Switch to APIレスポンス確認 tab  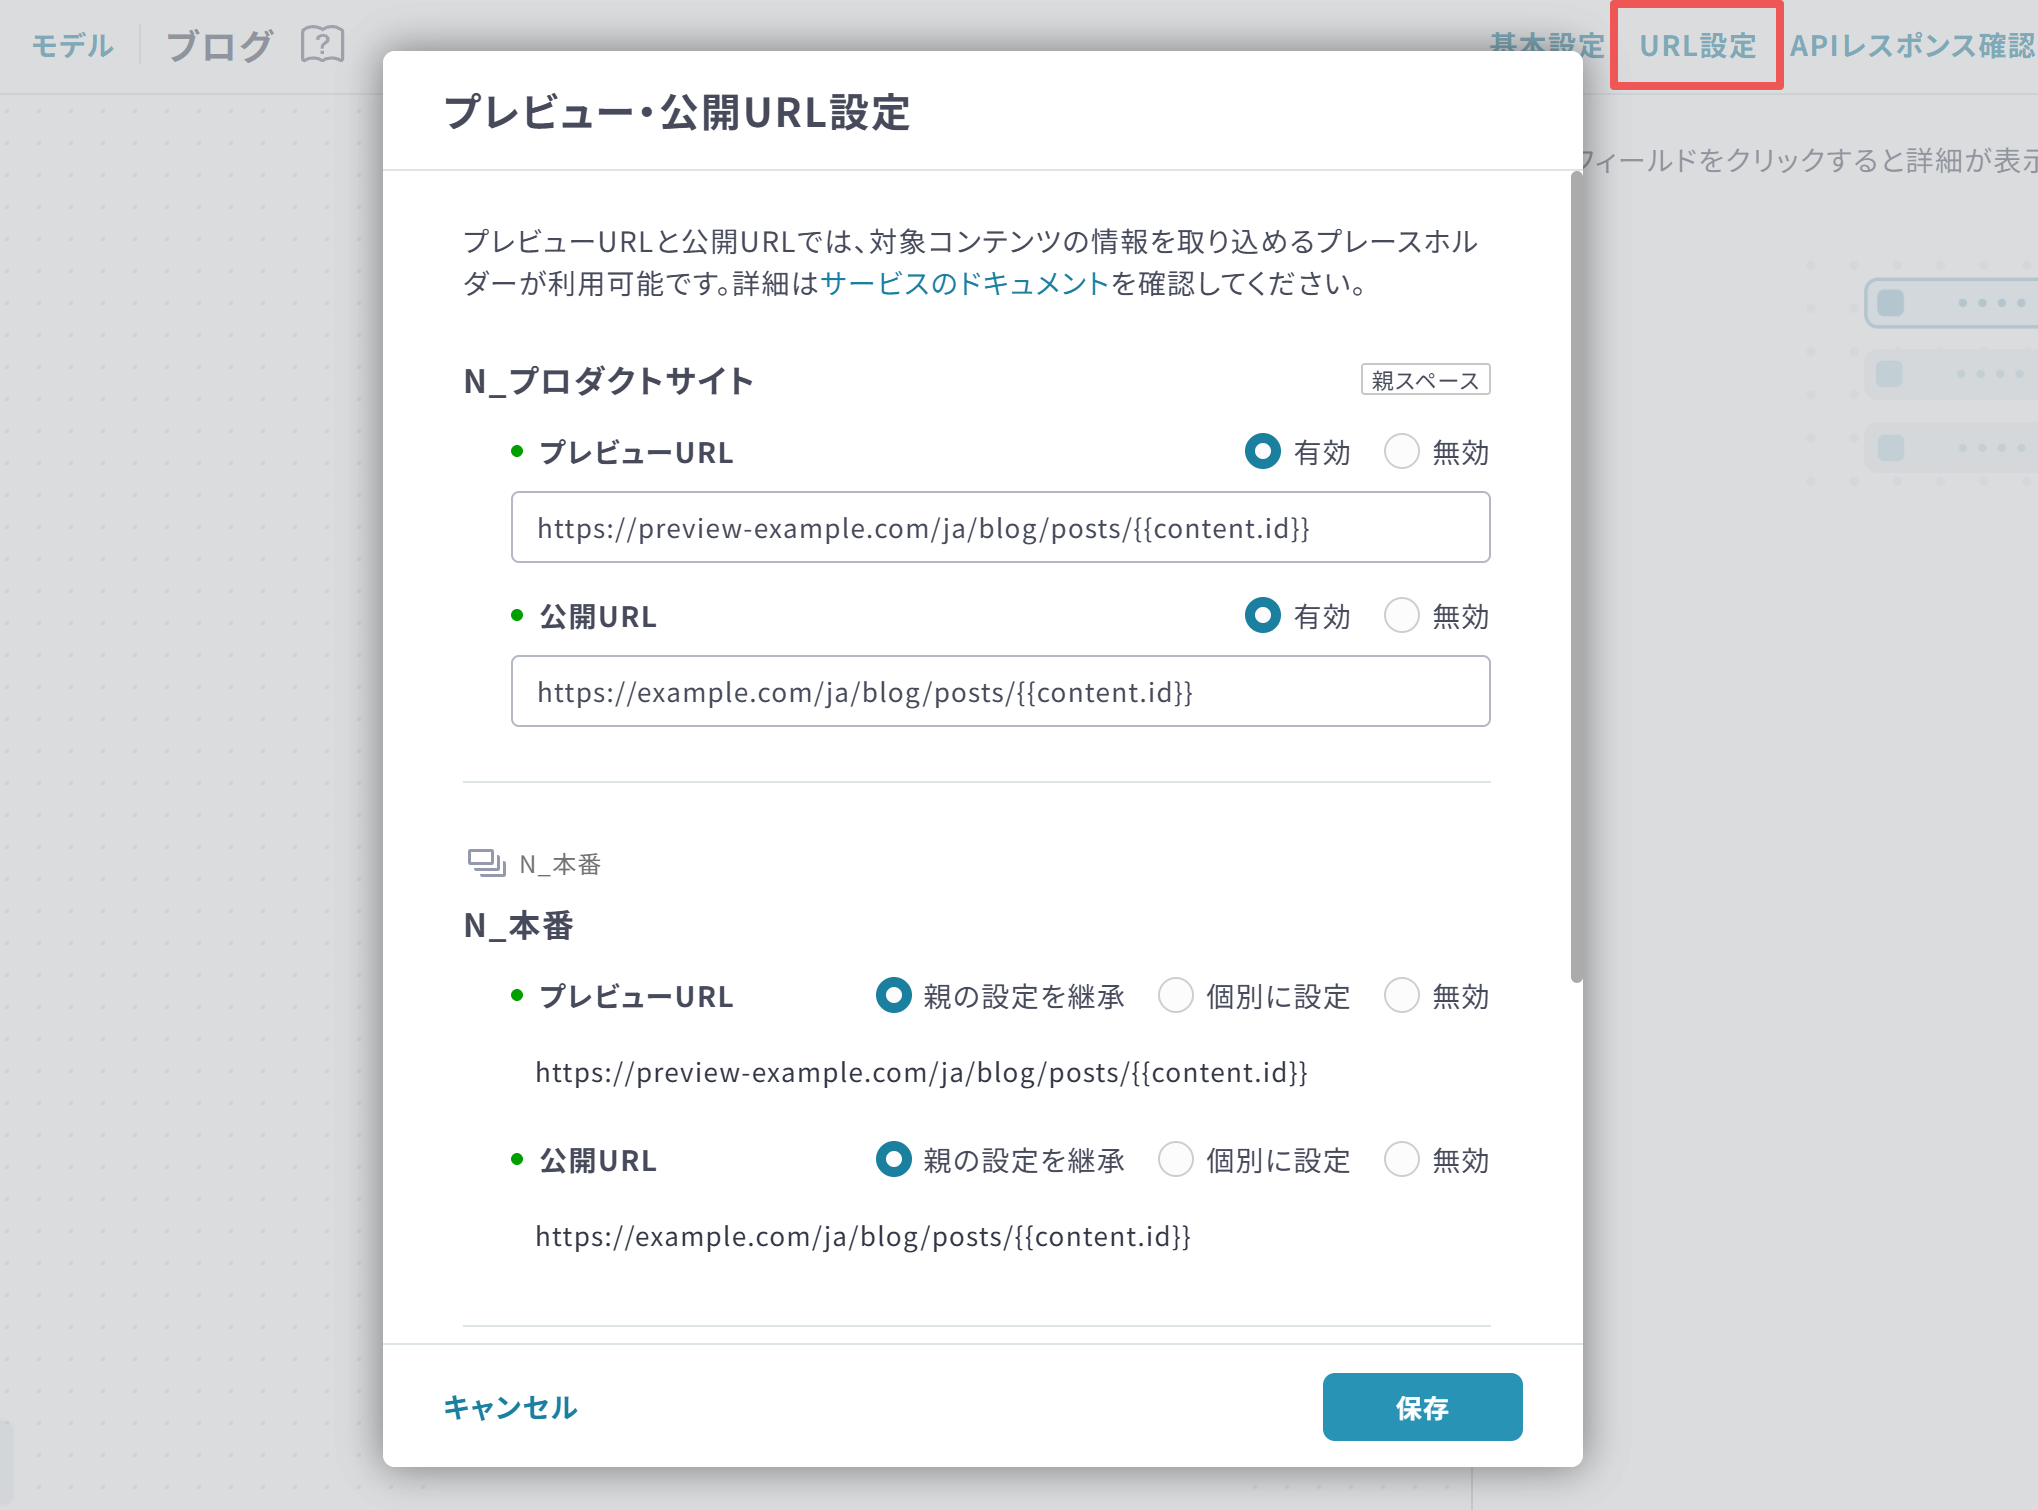pyautogui.click(x=1912, y=46)
